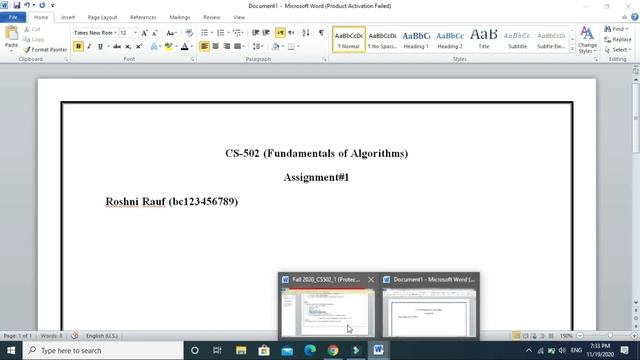Click the Clear Formatting icon
Viewport: 640px width, 360px height.
[189, 33]
